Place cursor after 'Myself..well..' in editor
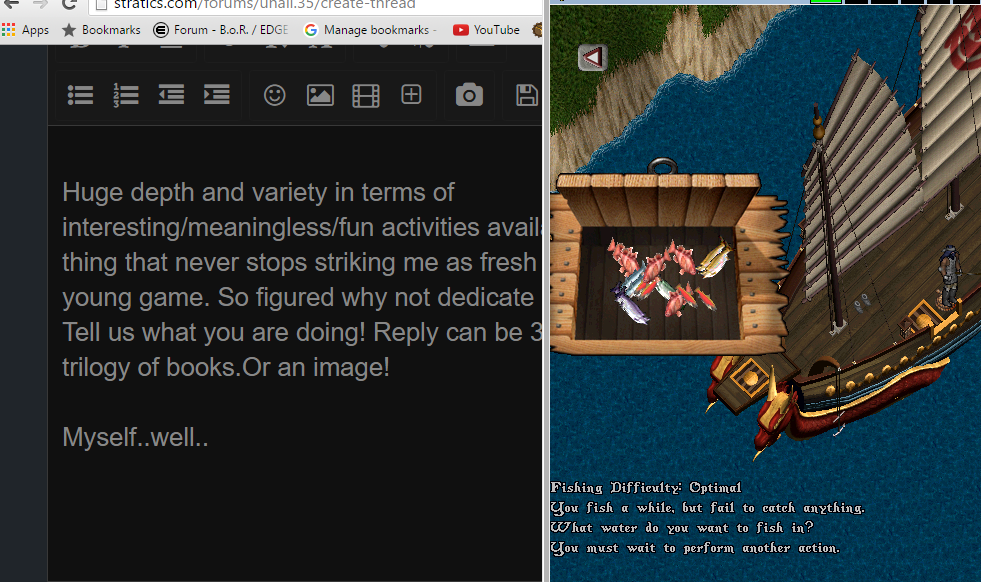The width and height of the screenshot is (981, 582). pyautogui.click(x=209, y=437)
